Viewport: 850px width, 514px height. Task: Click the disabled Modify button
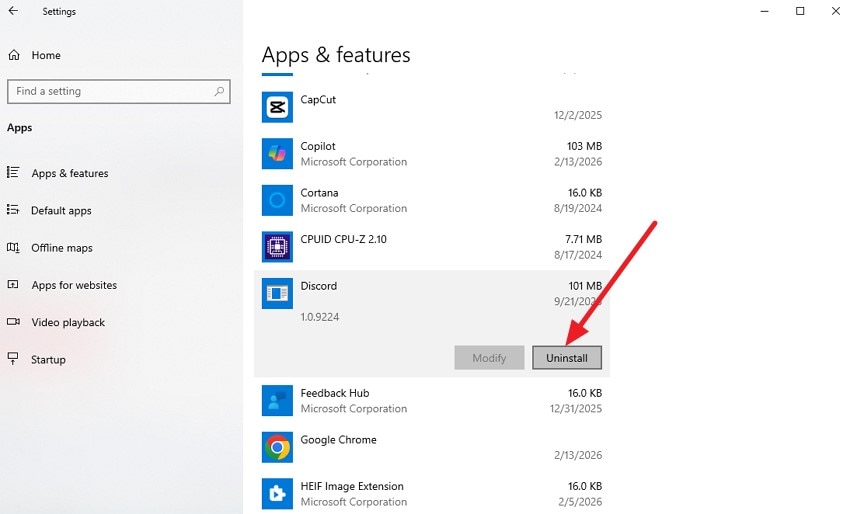[x=489, y=358]
